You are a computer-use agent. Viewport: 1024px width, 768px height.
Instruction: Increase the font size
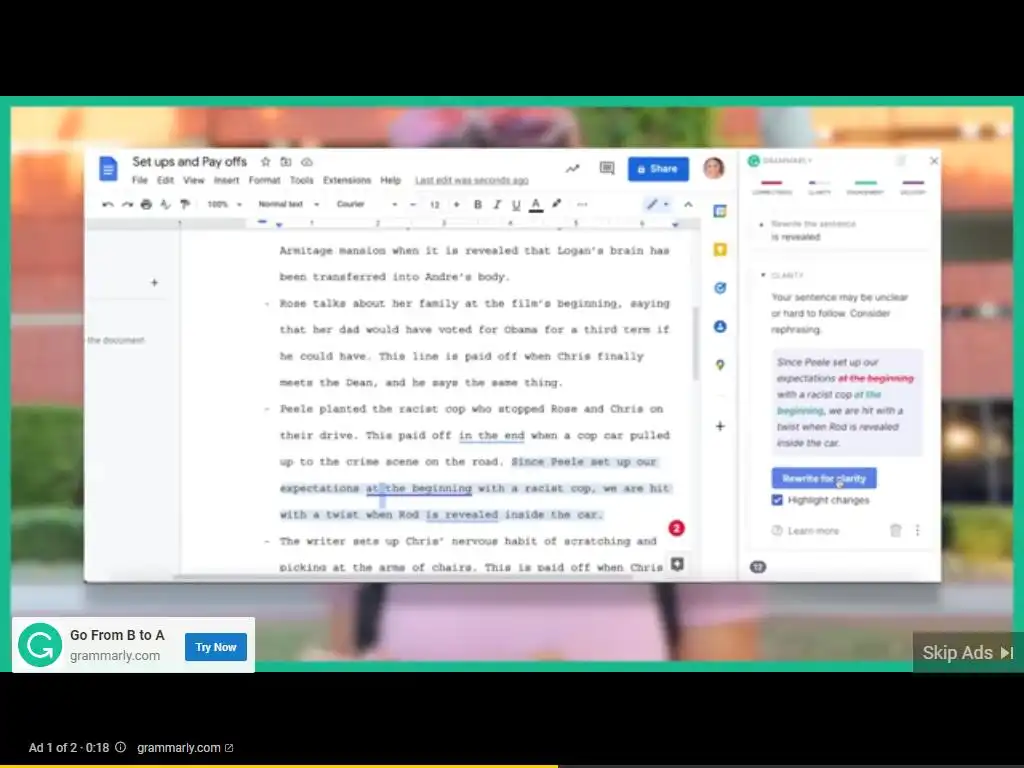(x=456, y=204)
